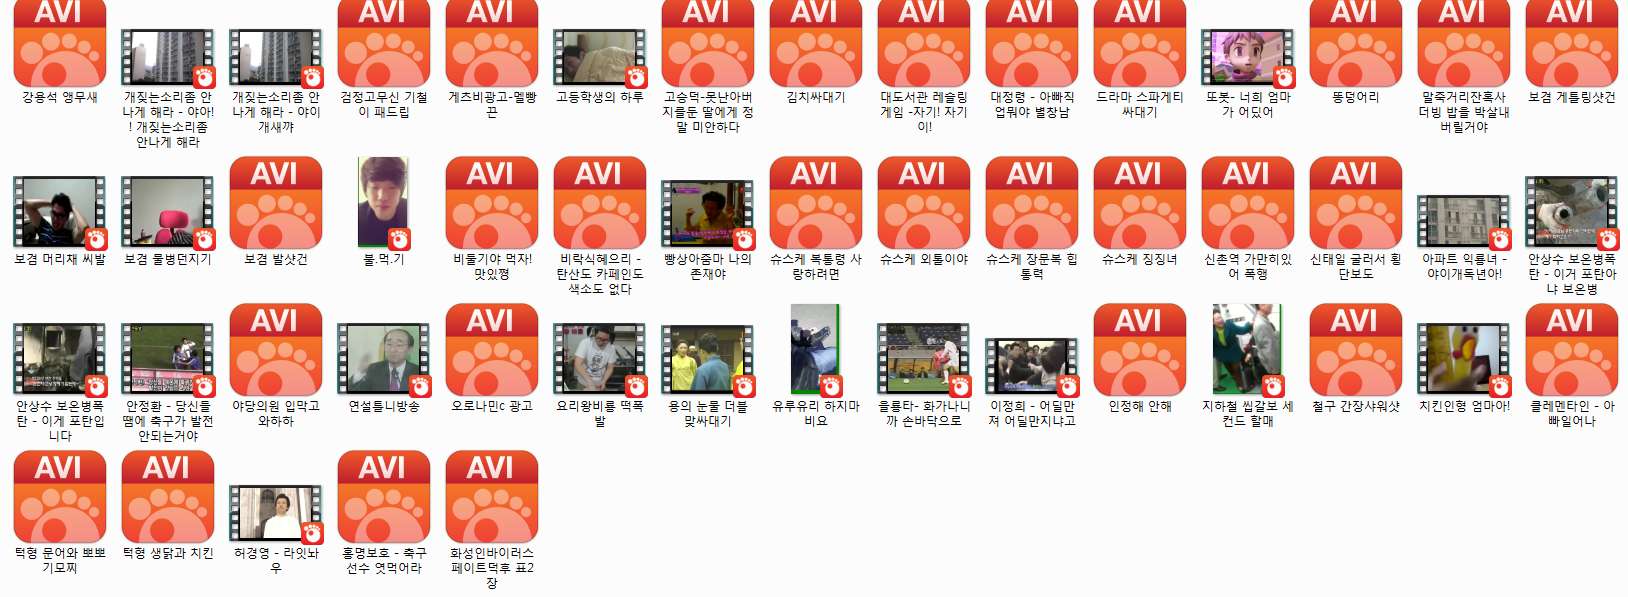
Task: Select the '보겸 발샷건' AVI icon
Action: click(x=276, y=203)
